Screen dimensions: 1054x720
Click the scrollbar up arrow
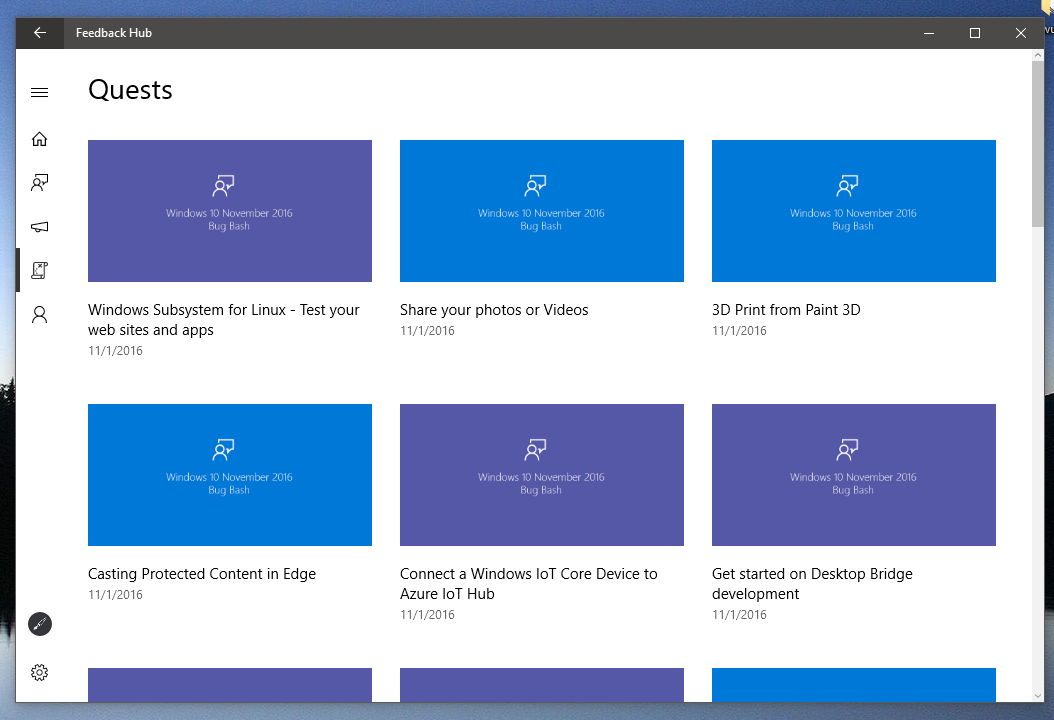tap(1038, 55)
